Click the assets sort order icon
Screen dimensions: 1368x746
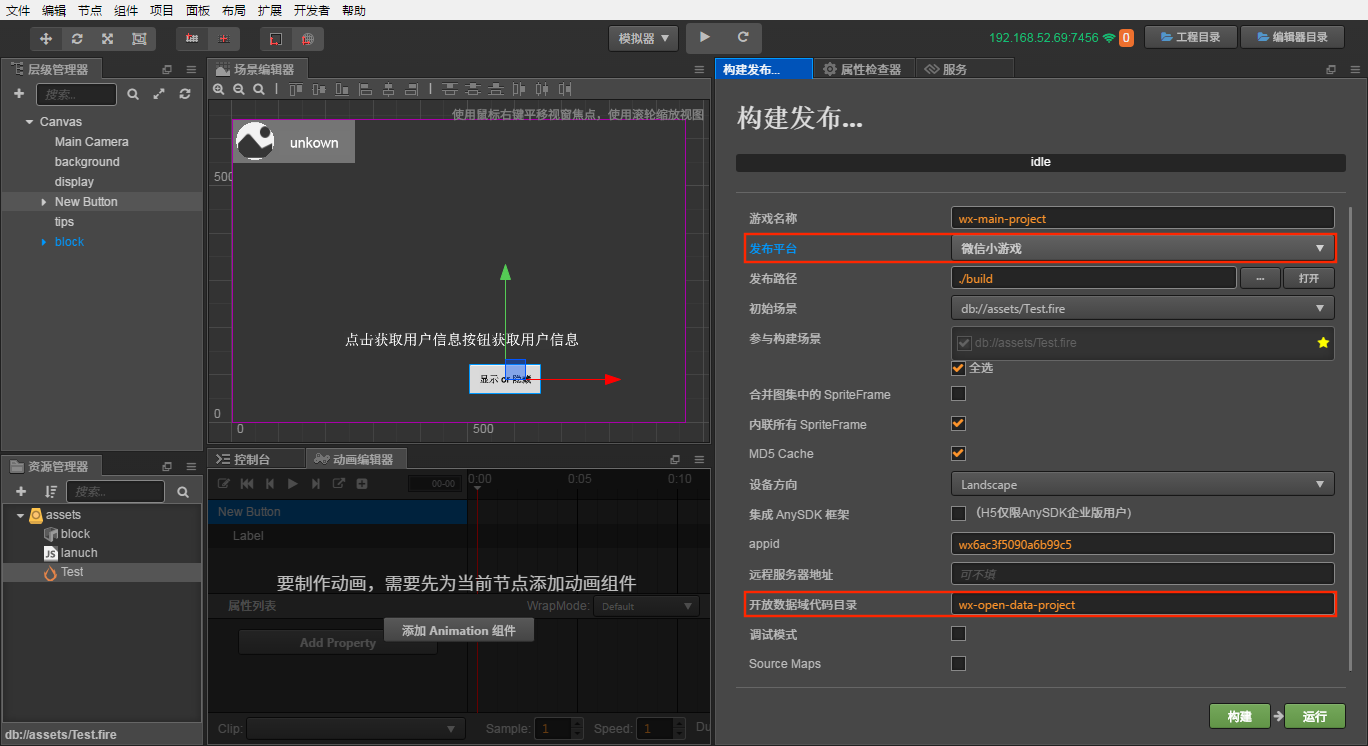[x=51, y=491]
